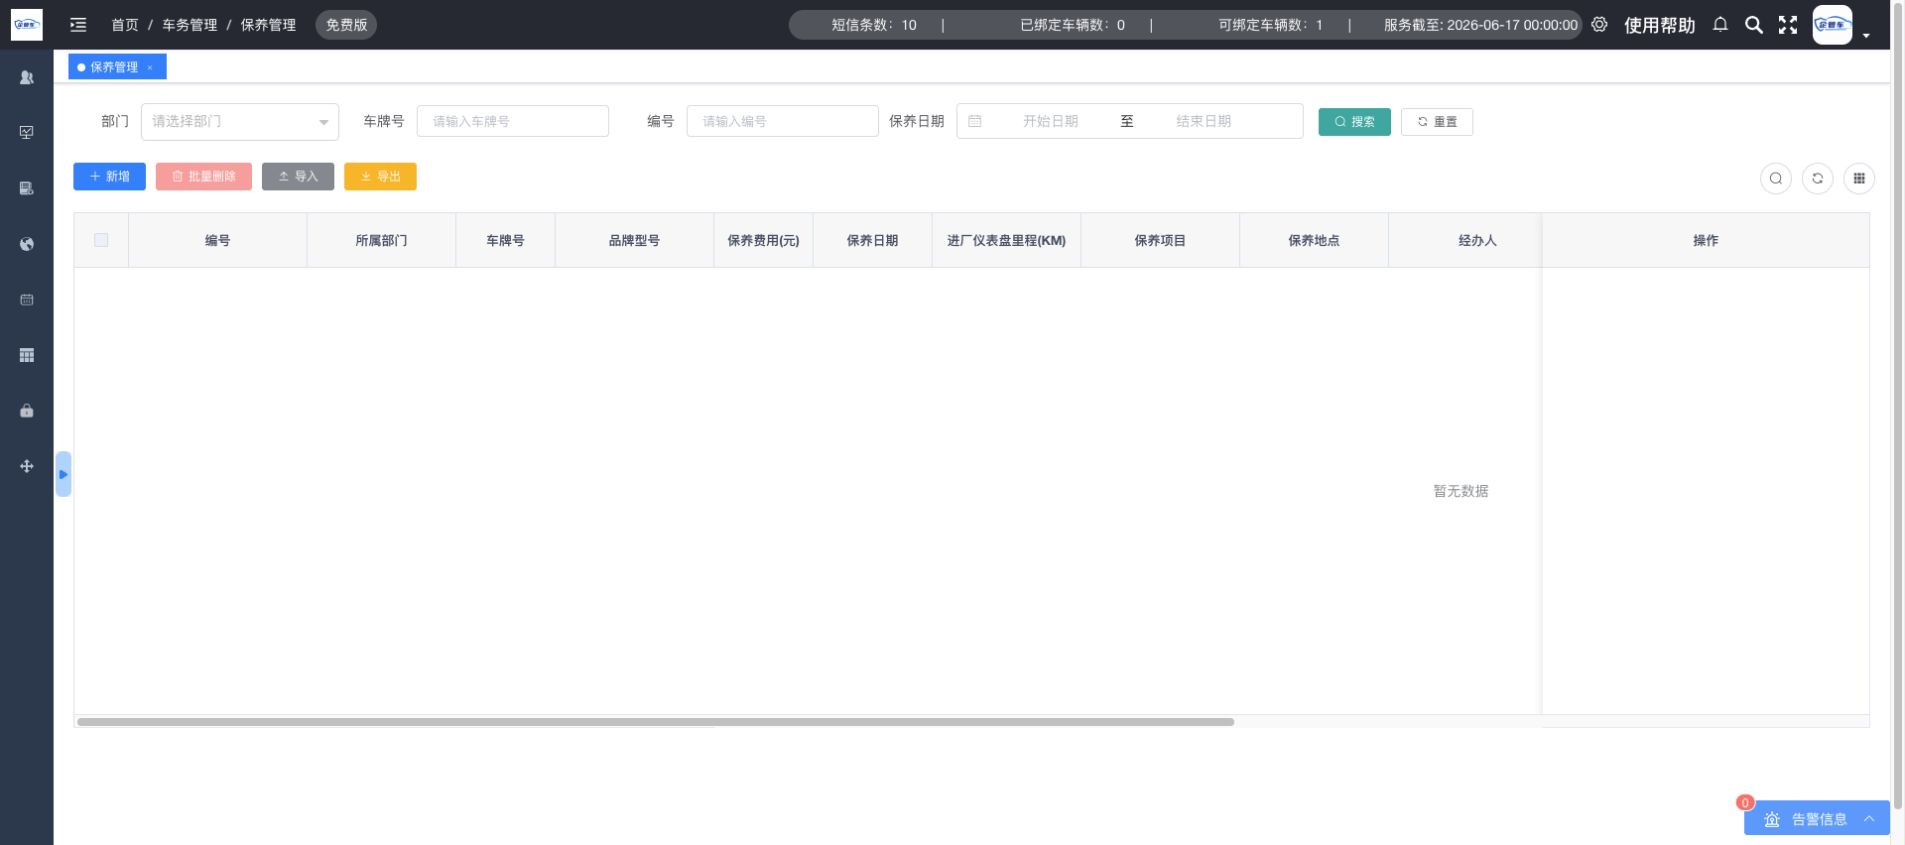Click the 编号 column header
Image resolution: width=1905 pixels, height=845 pixels.
[x=217, y=240]
